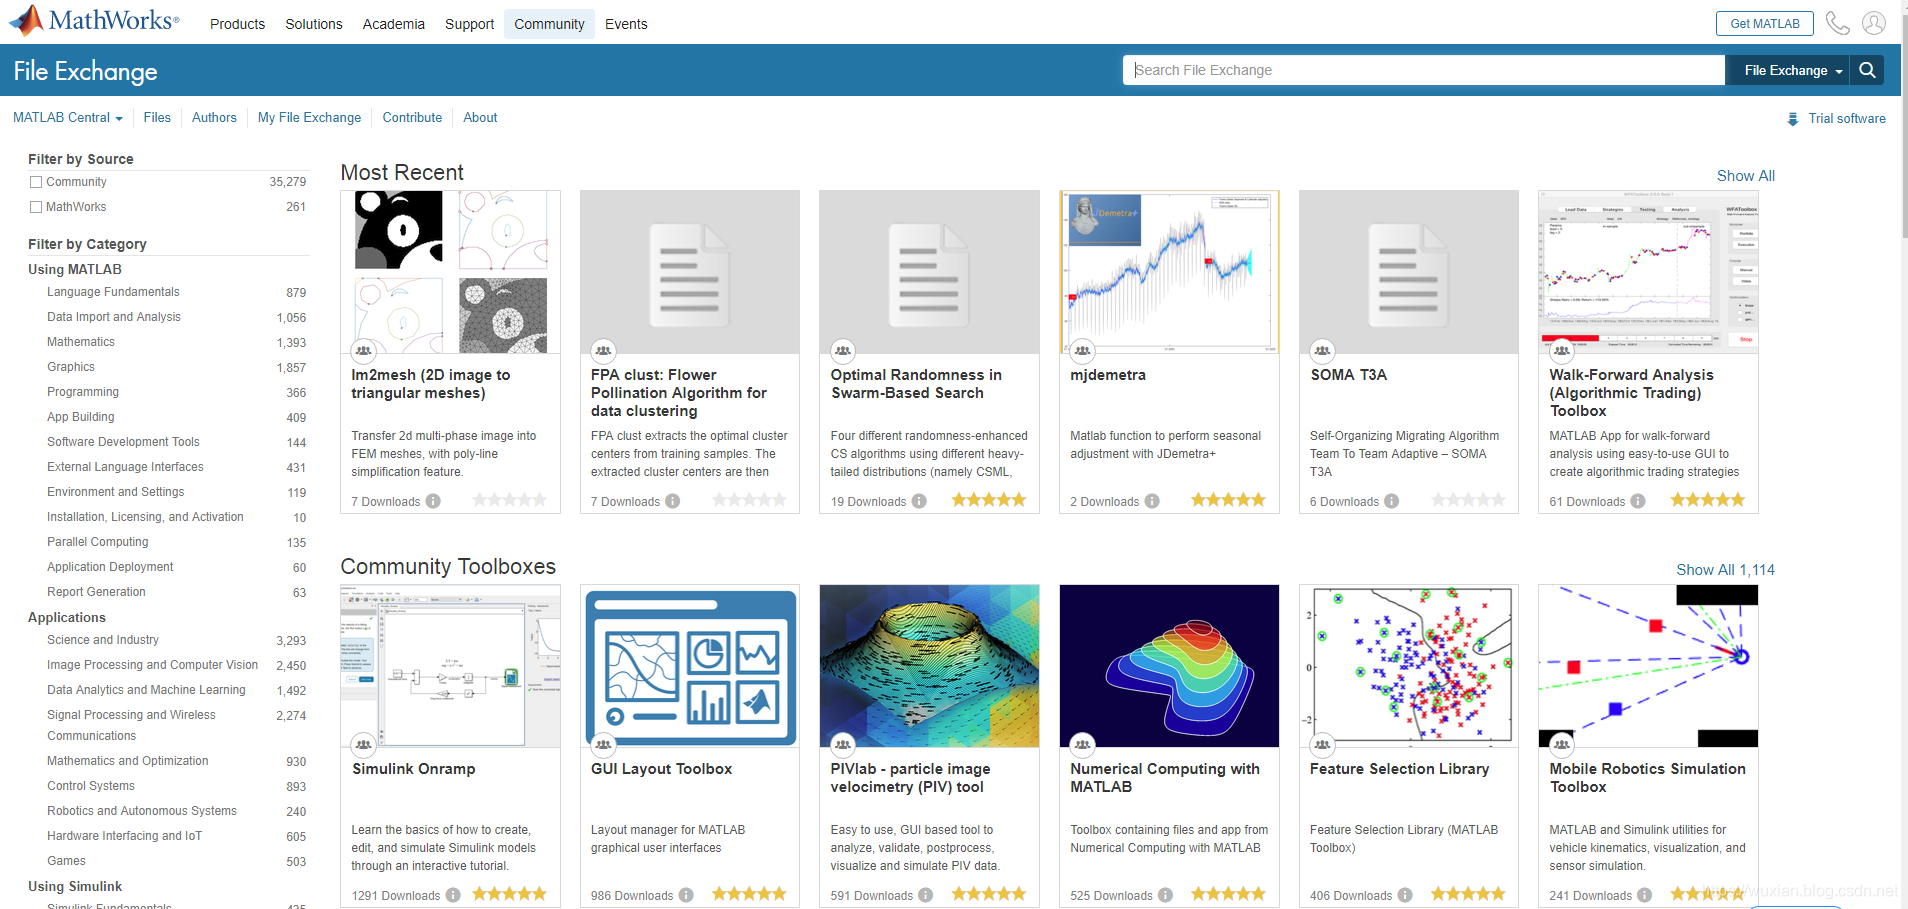Click the star rating on SOMA T3A
The height and width of the screenshot is (909, 1908).
coord(1468,500)
